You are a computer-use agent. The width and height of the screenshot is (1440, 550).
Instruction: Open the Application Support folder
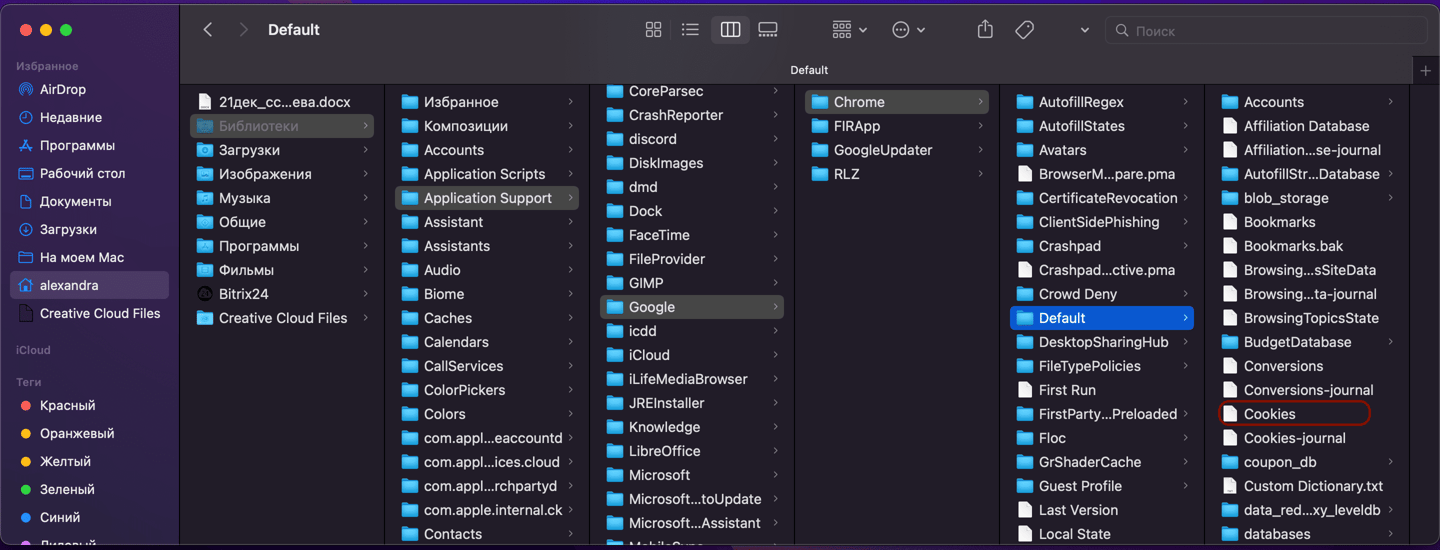tap(487, 198)
